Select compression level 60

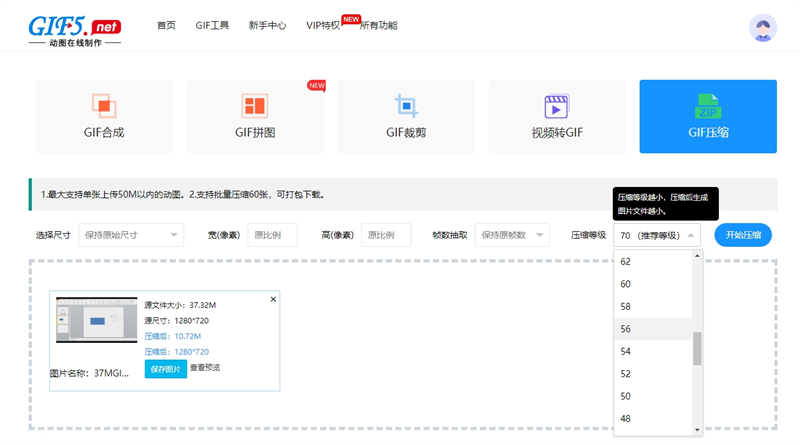point(653,284)
